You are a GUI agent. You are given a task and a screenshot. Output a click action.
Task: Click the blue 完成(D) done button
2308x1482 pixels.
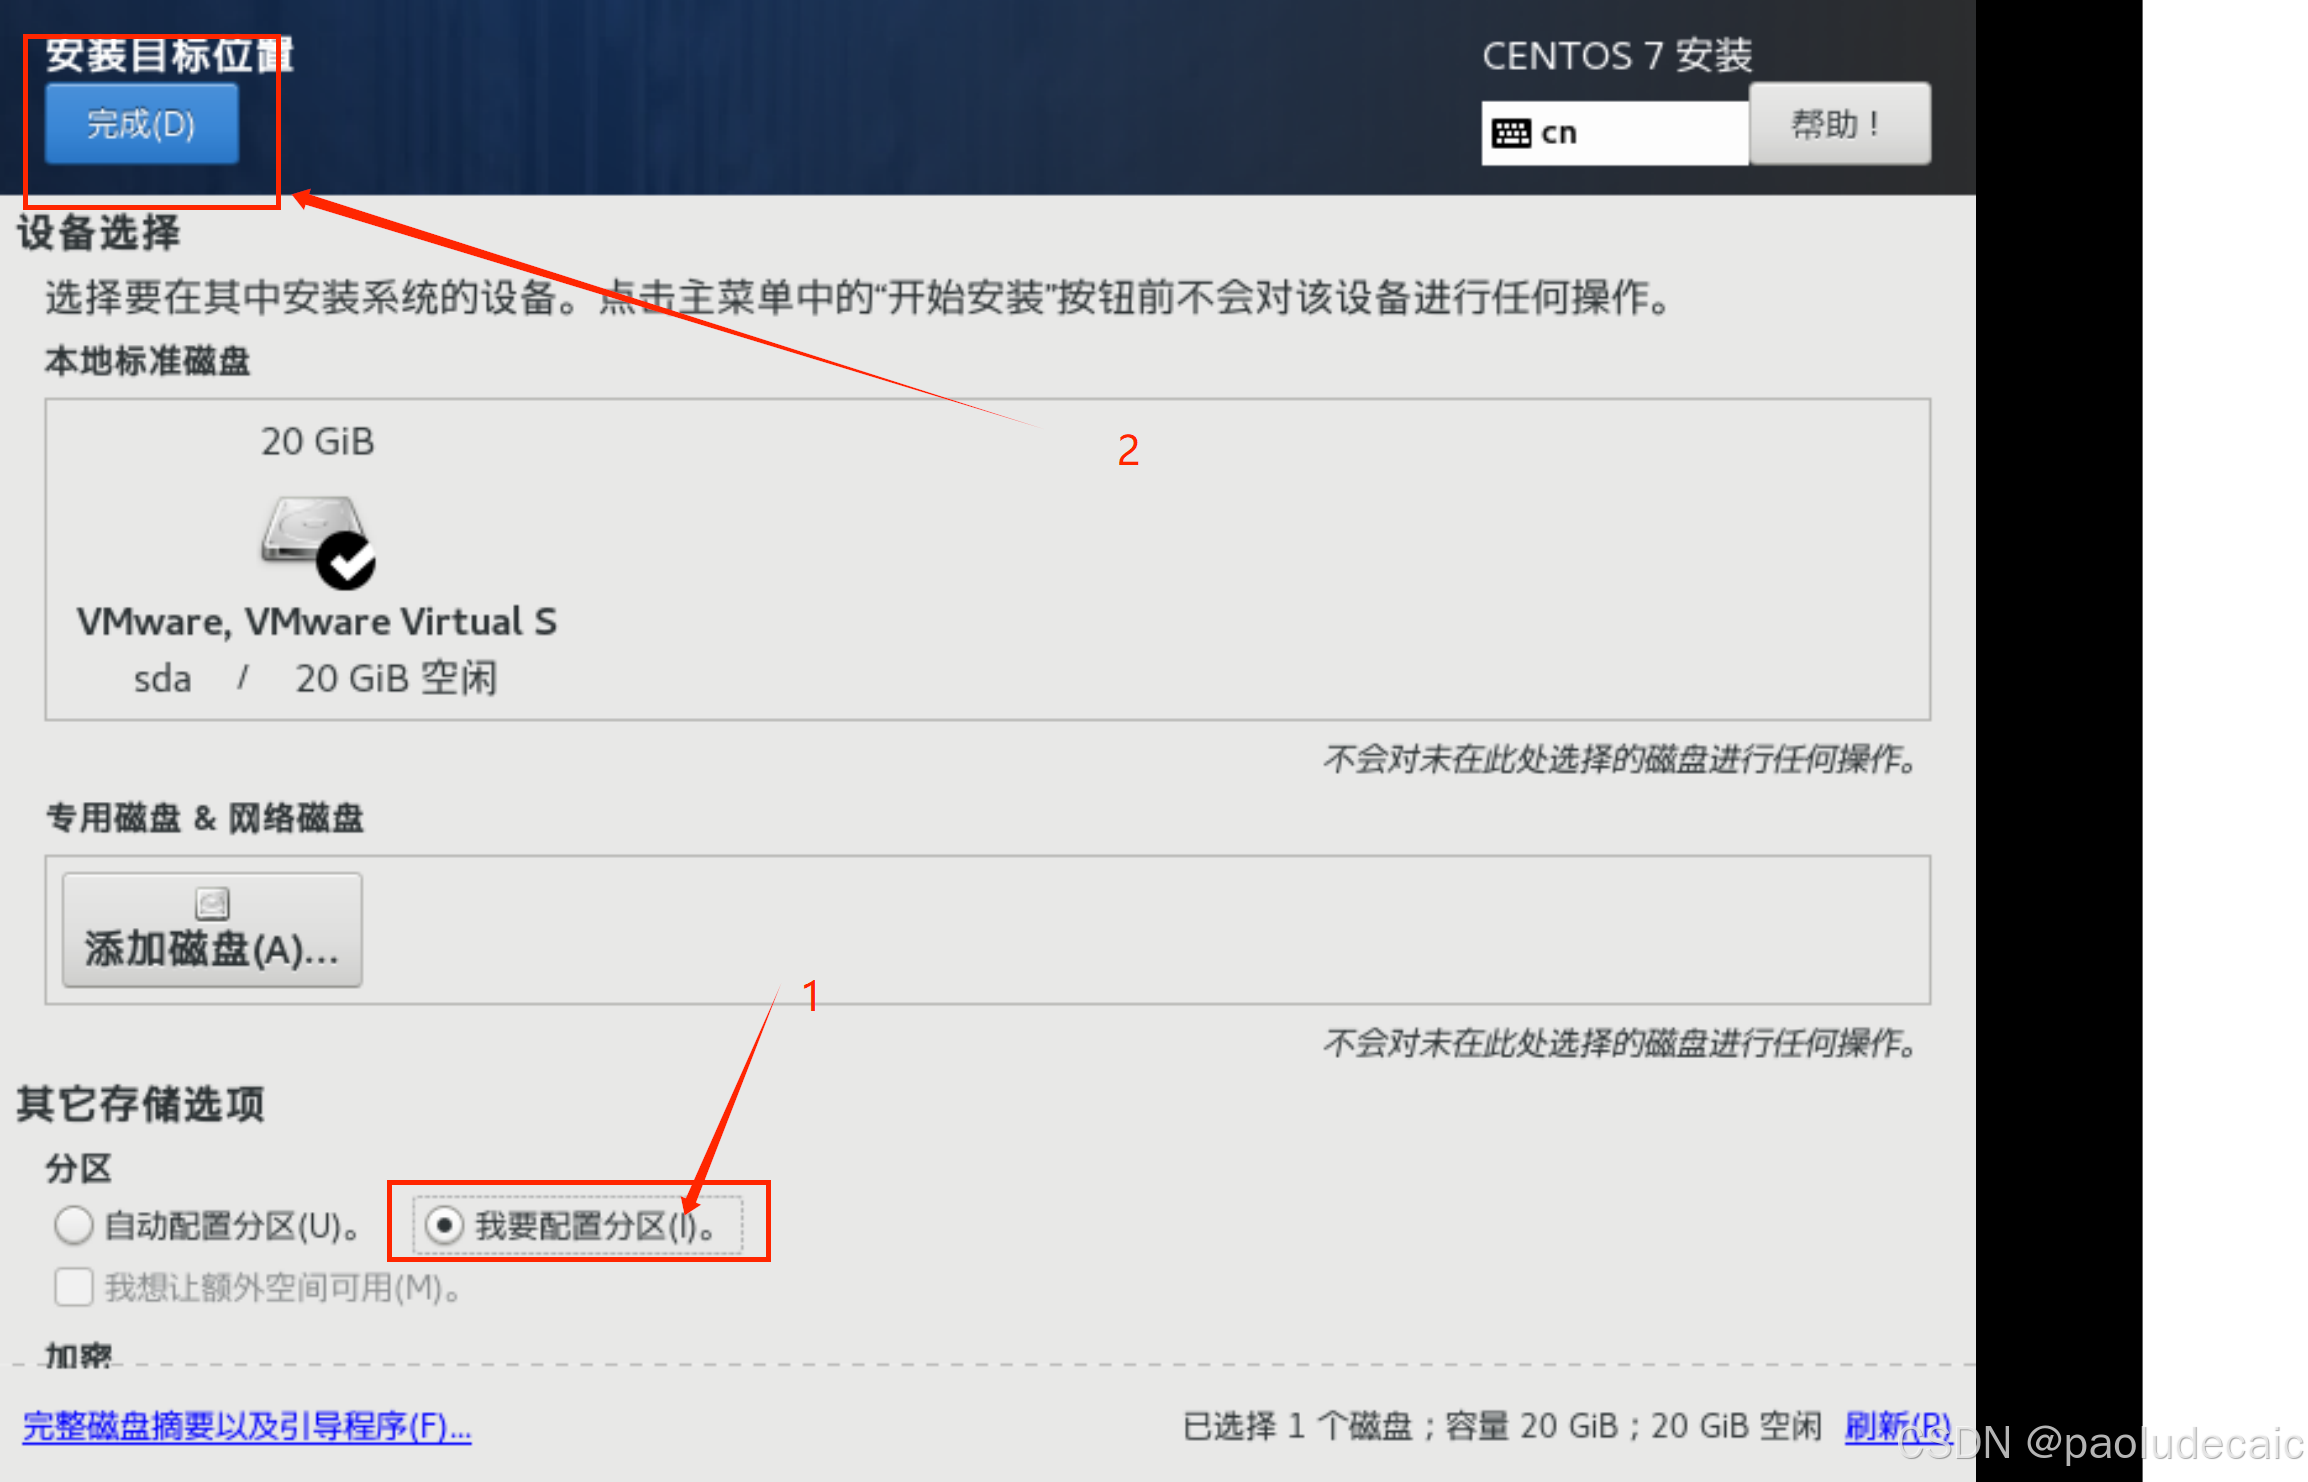tap(141, 124)
